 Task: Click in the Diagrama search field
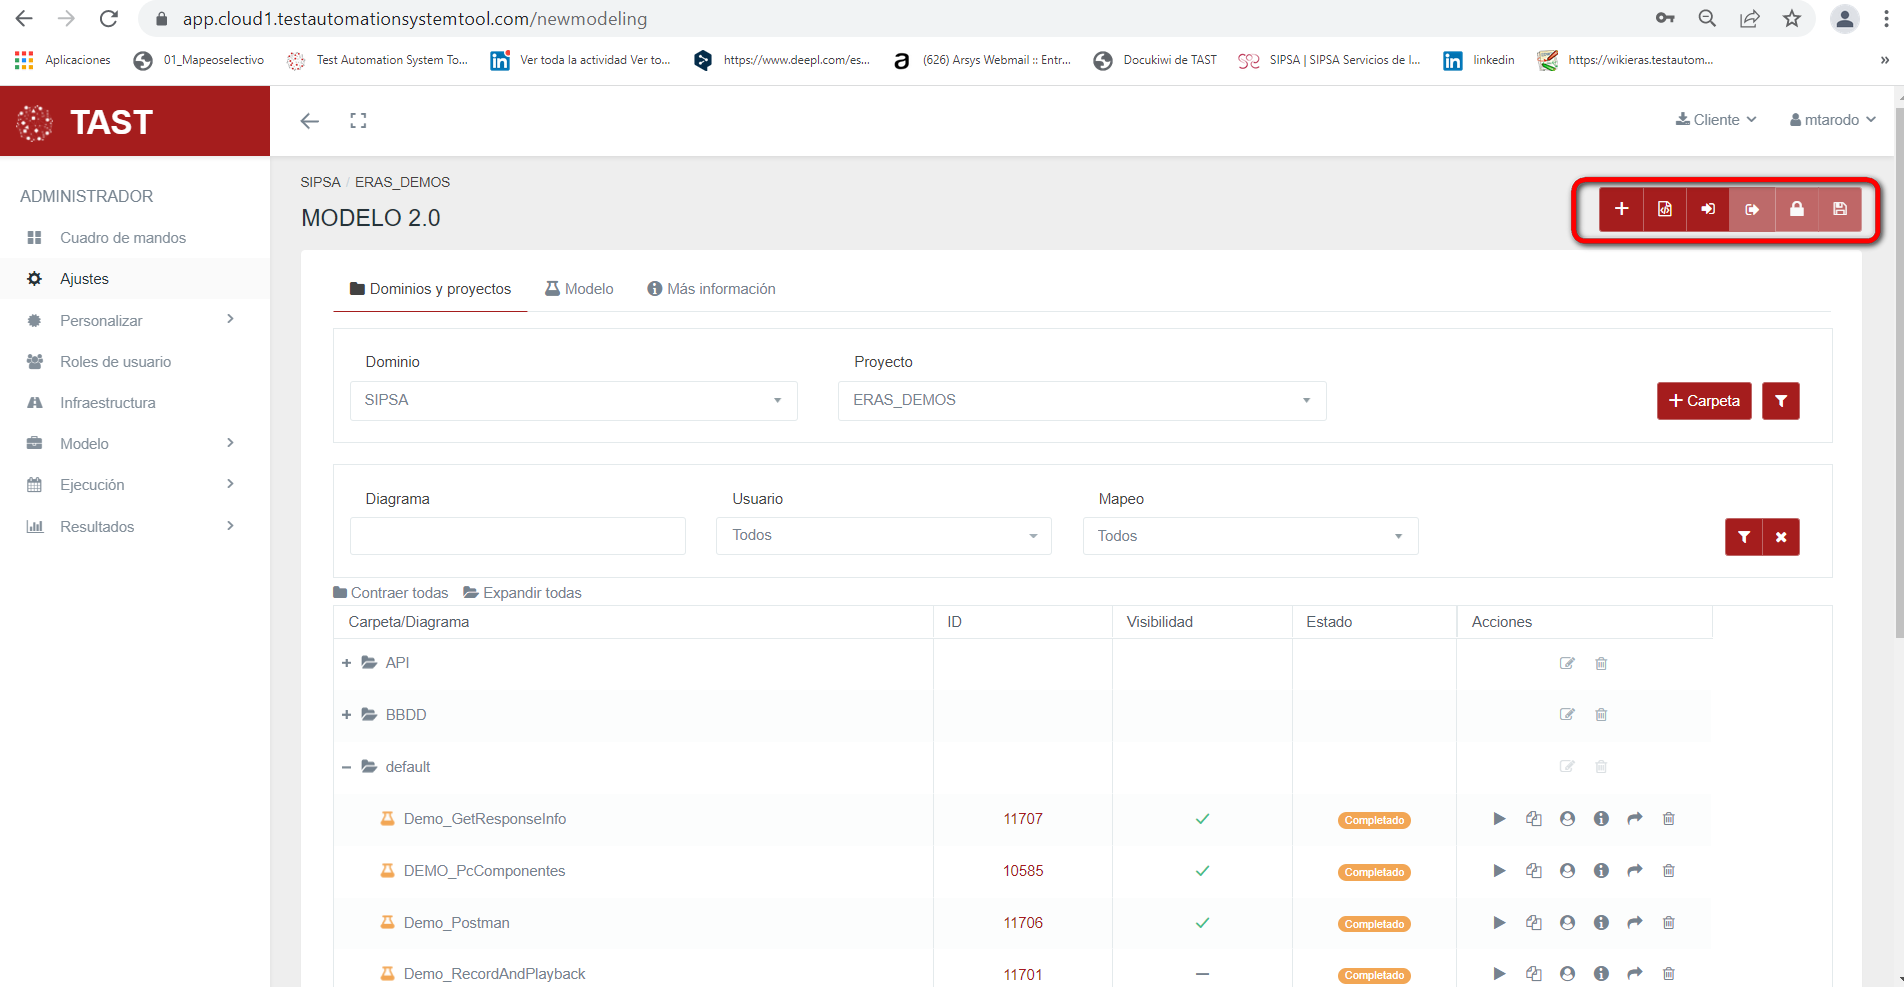[517, 536]
